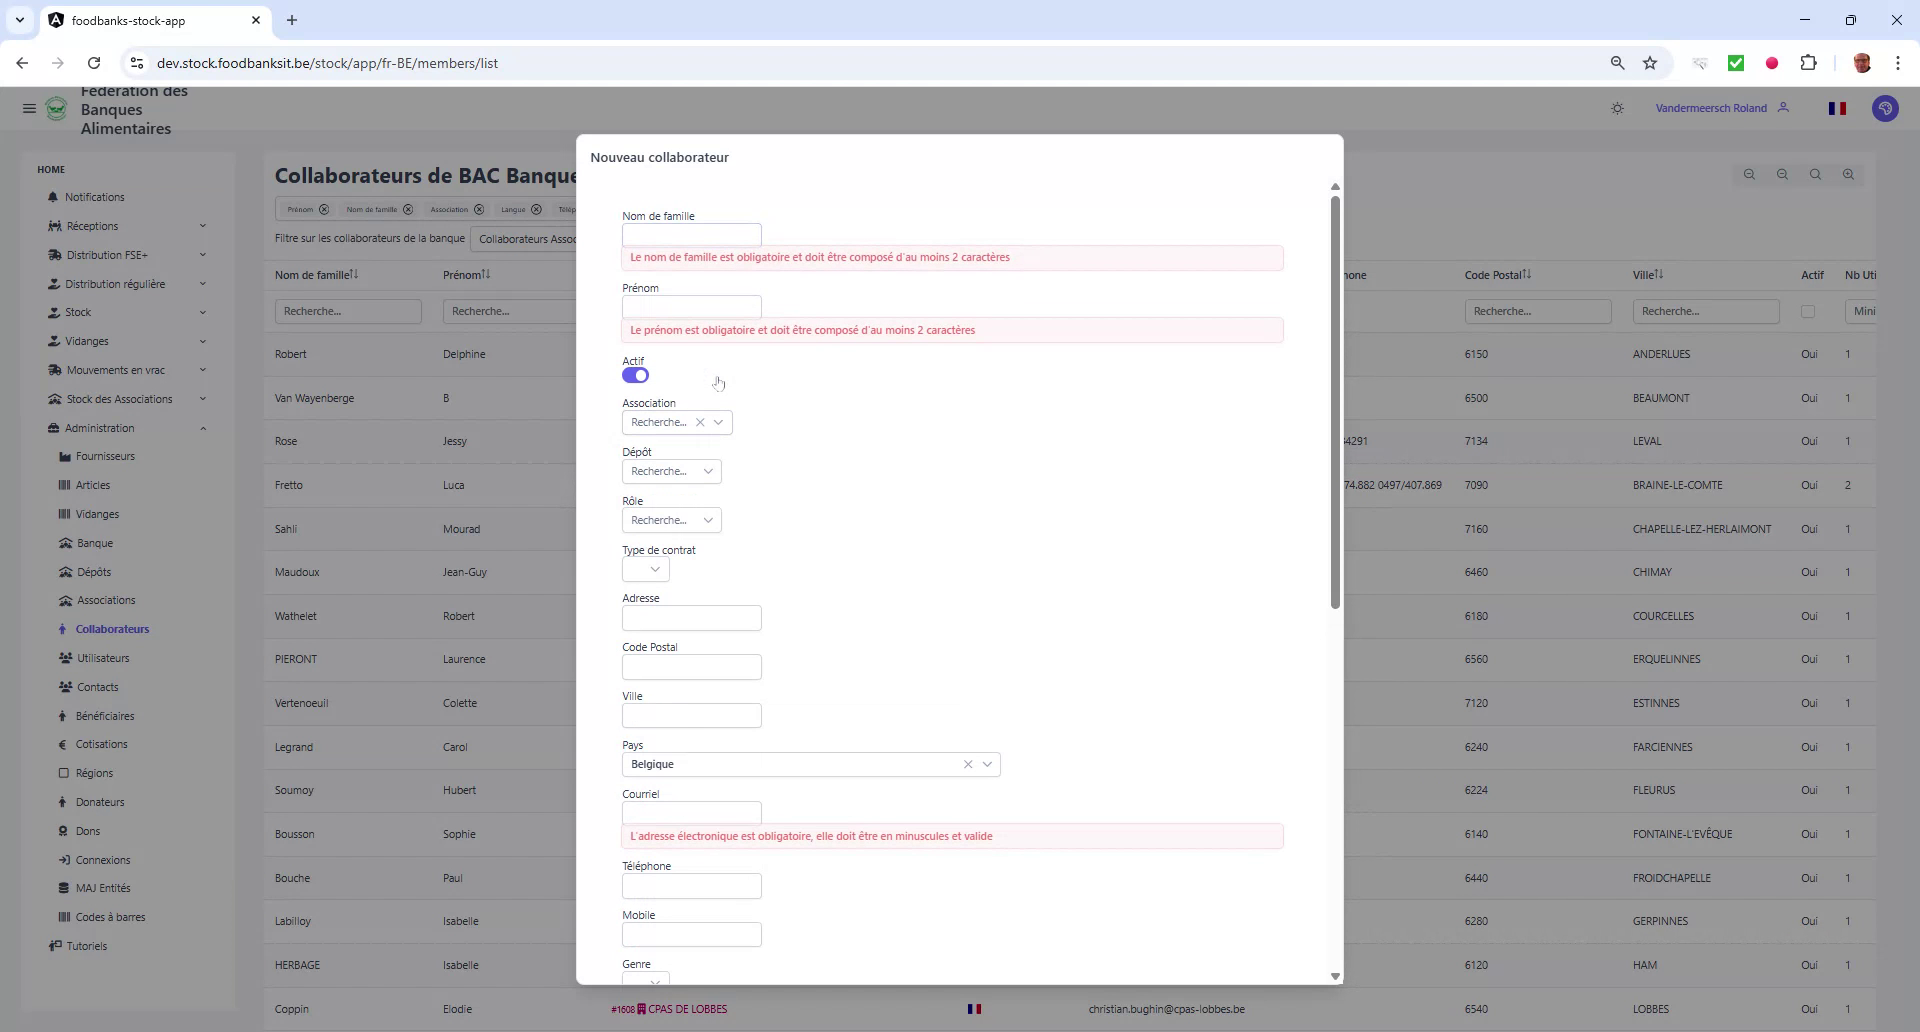Toggle light/dark mode with the sun icon
Viewport: 1920px width, 1032px height.
coord(1617,108)
